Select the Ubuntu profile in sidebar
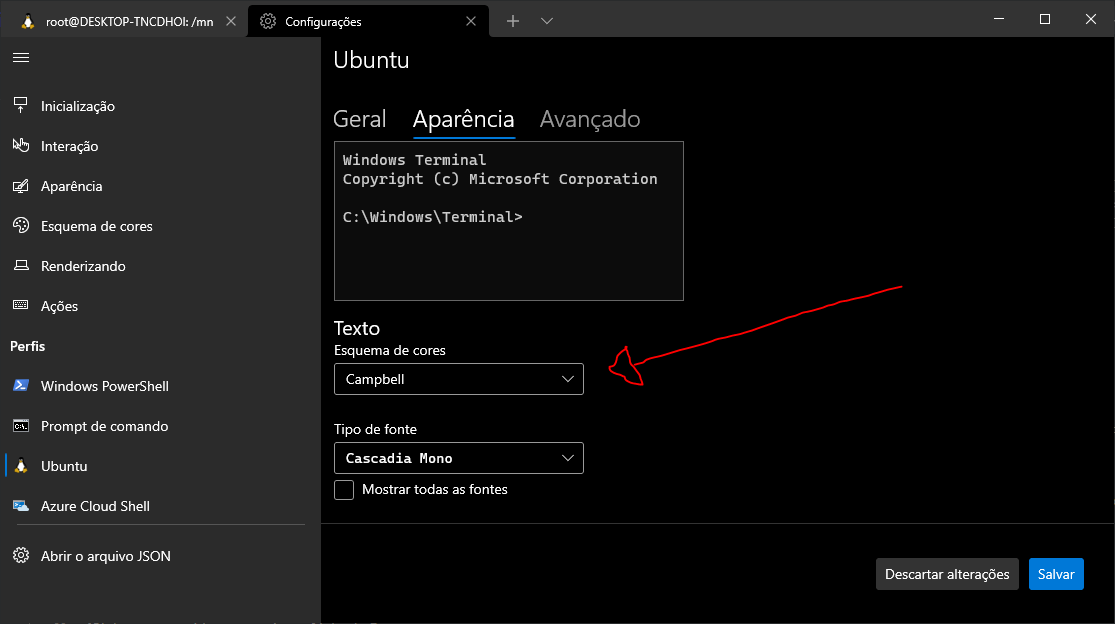This screenshot has width=1115, height=624. coord(160,466)
